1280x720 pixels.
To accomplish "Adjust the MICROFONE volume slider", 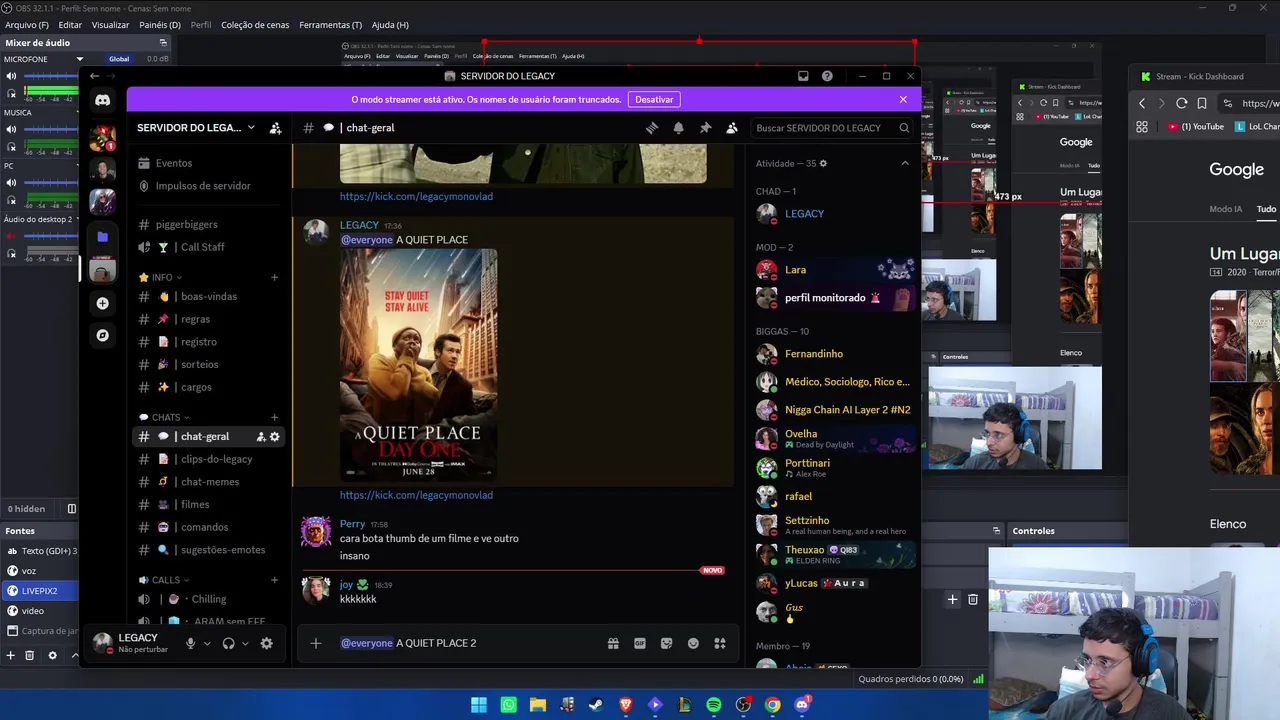I will (x=50, y=76).
